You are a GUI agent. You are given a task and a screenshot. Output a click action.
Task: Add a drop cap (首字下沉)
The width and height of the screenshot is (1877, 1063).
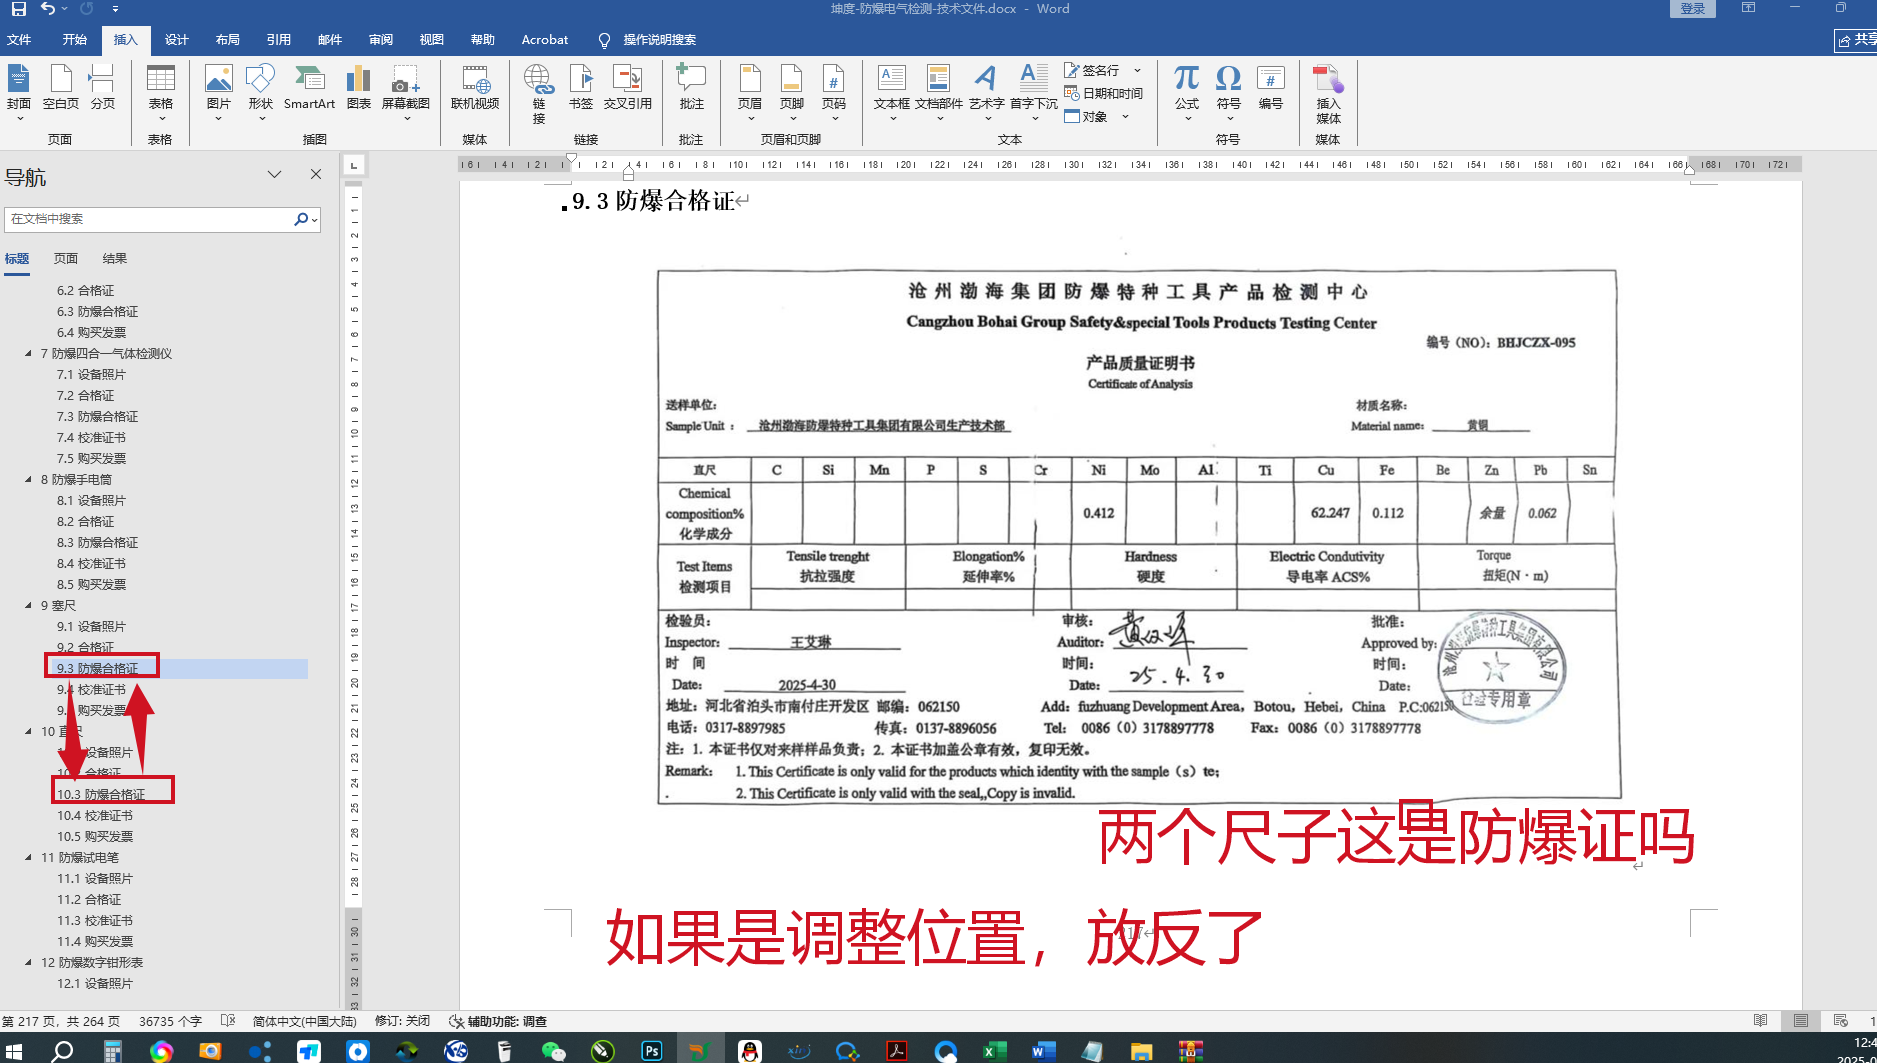[x=1034, y=92]
